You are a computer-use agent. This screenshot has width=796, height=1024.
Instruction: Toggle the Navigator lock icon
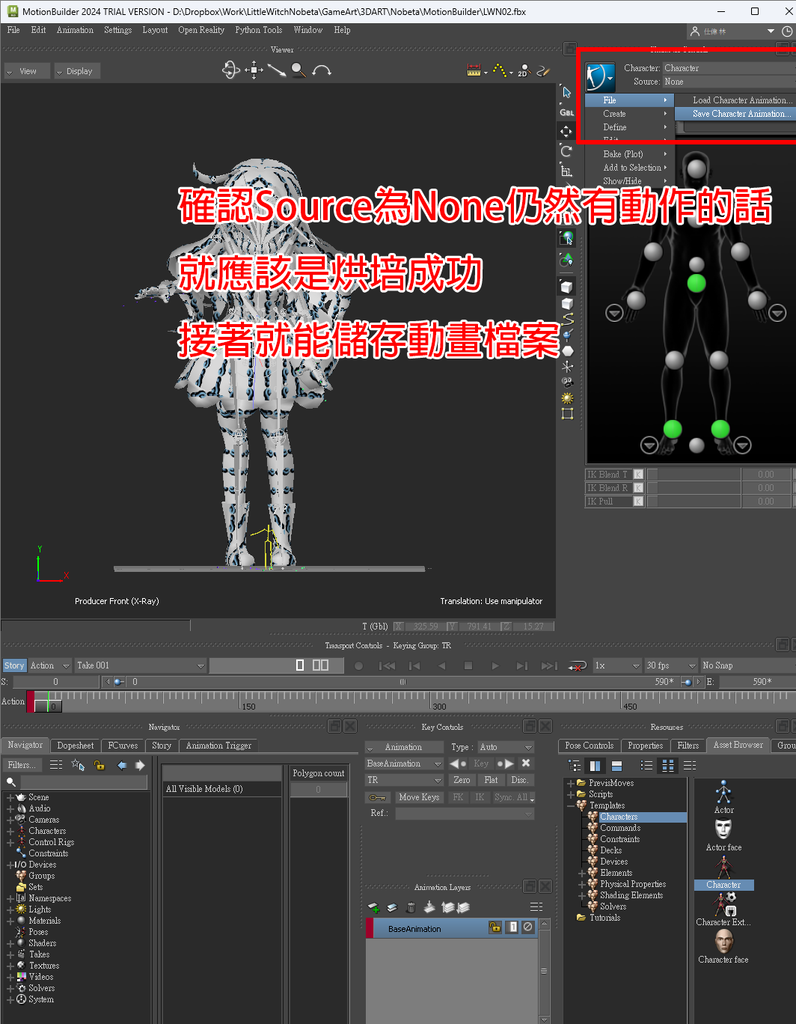tap(99, 765)
